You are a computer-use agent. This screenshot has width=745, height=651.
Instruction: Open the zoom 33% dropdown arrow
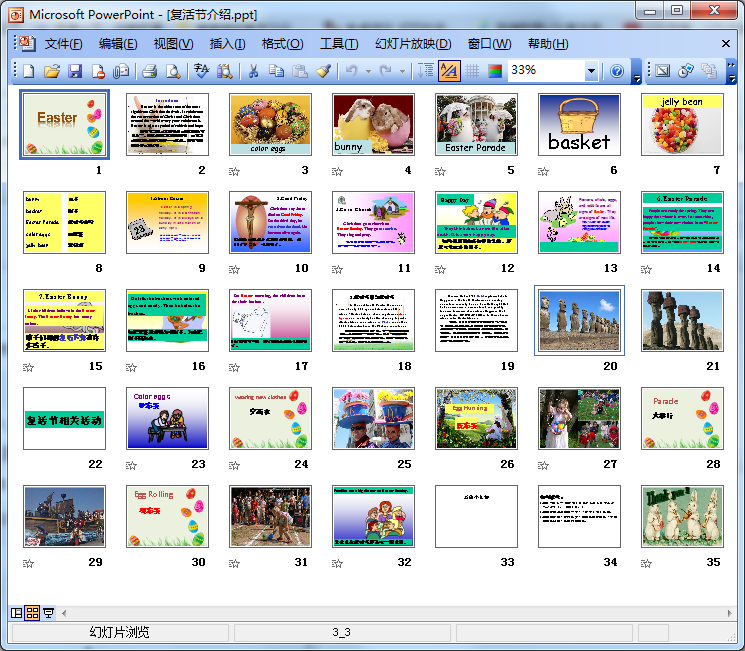tap(591, 71)
